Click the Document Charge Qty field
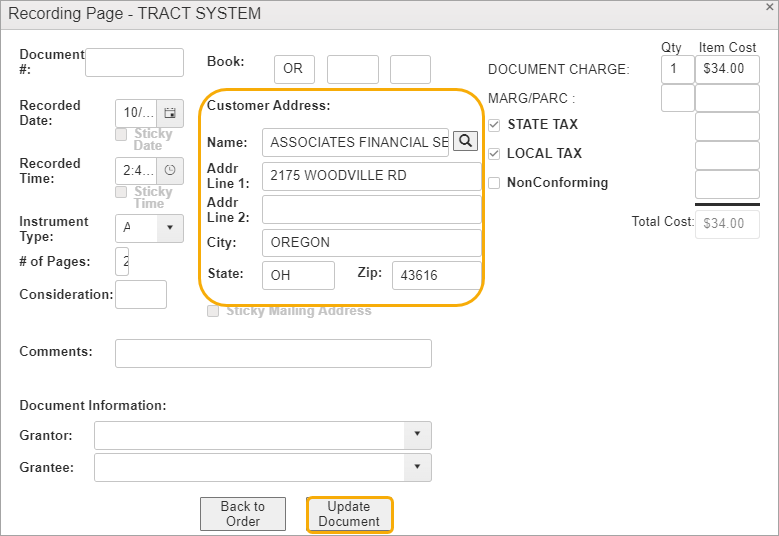This screenshot has width=779, height=536. pyautogui.click(x=677, y=69)
